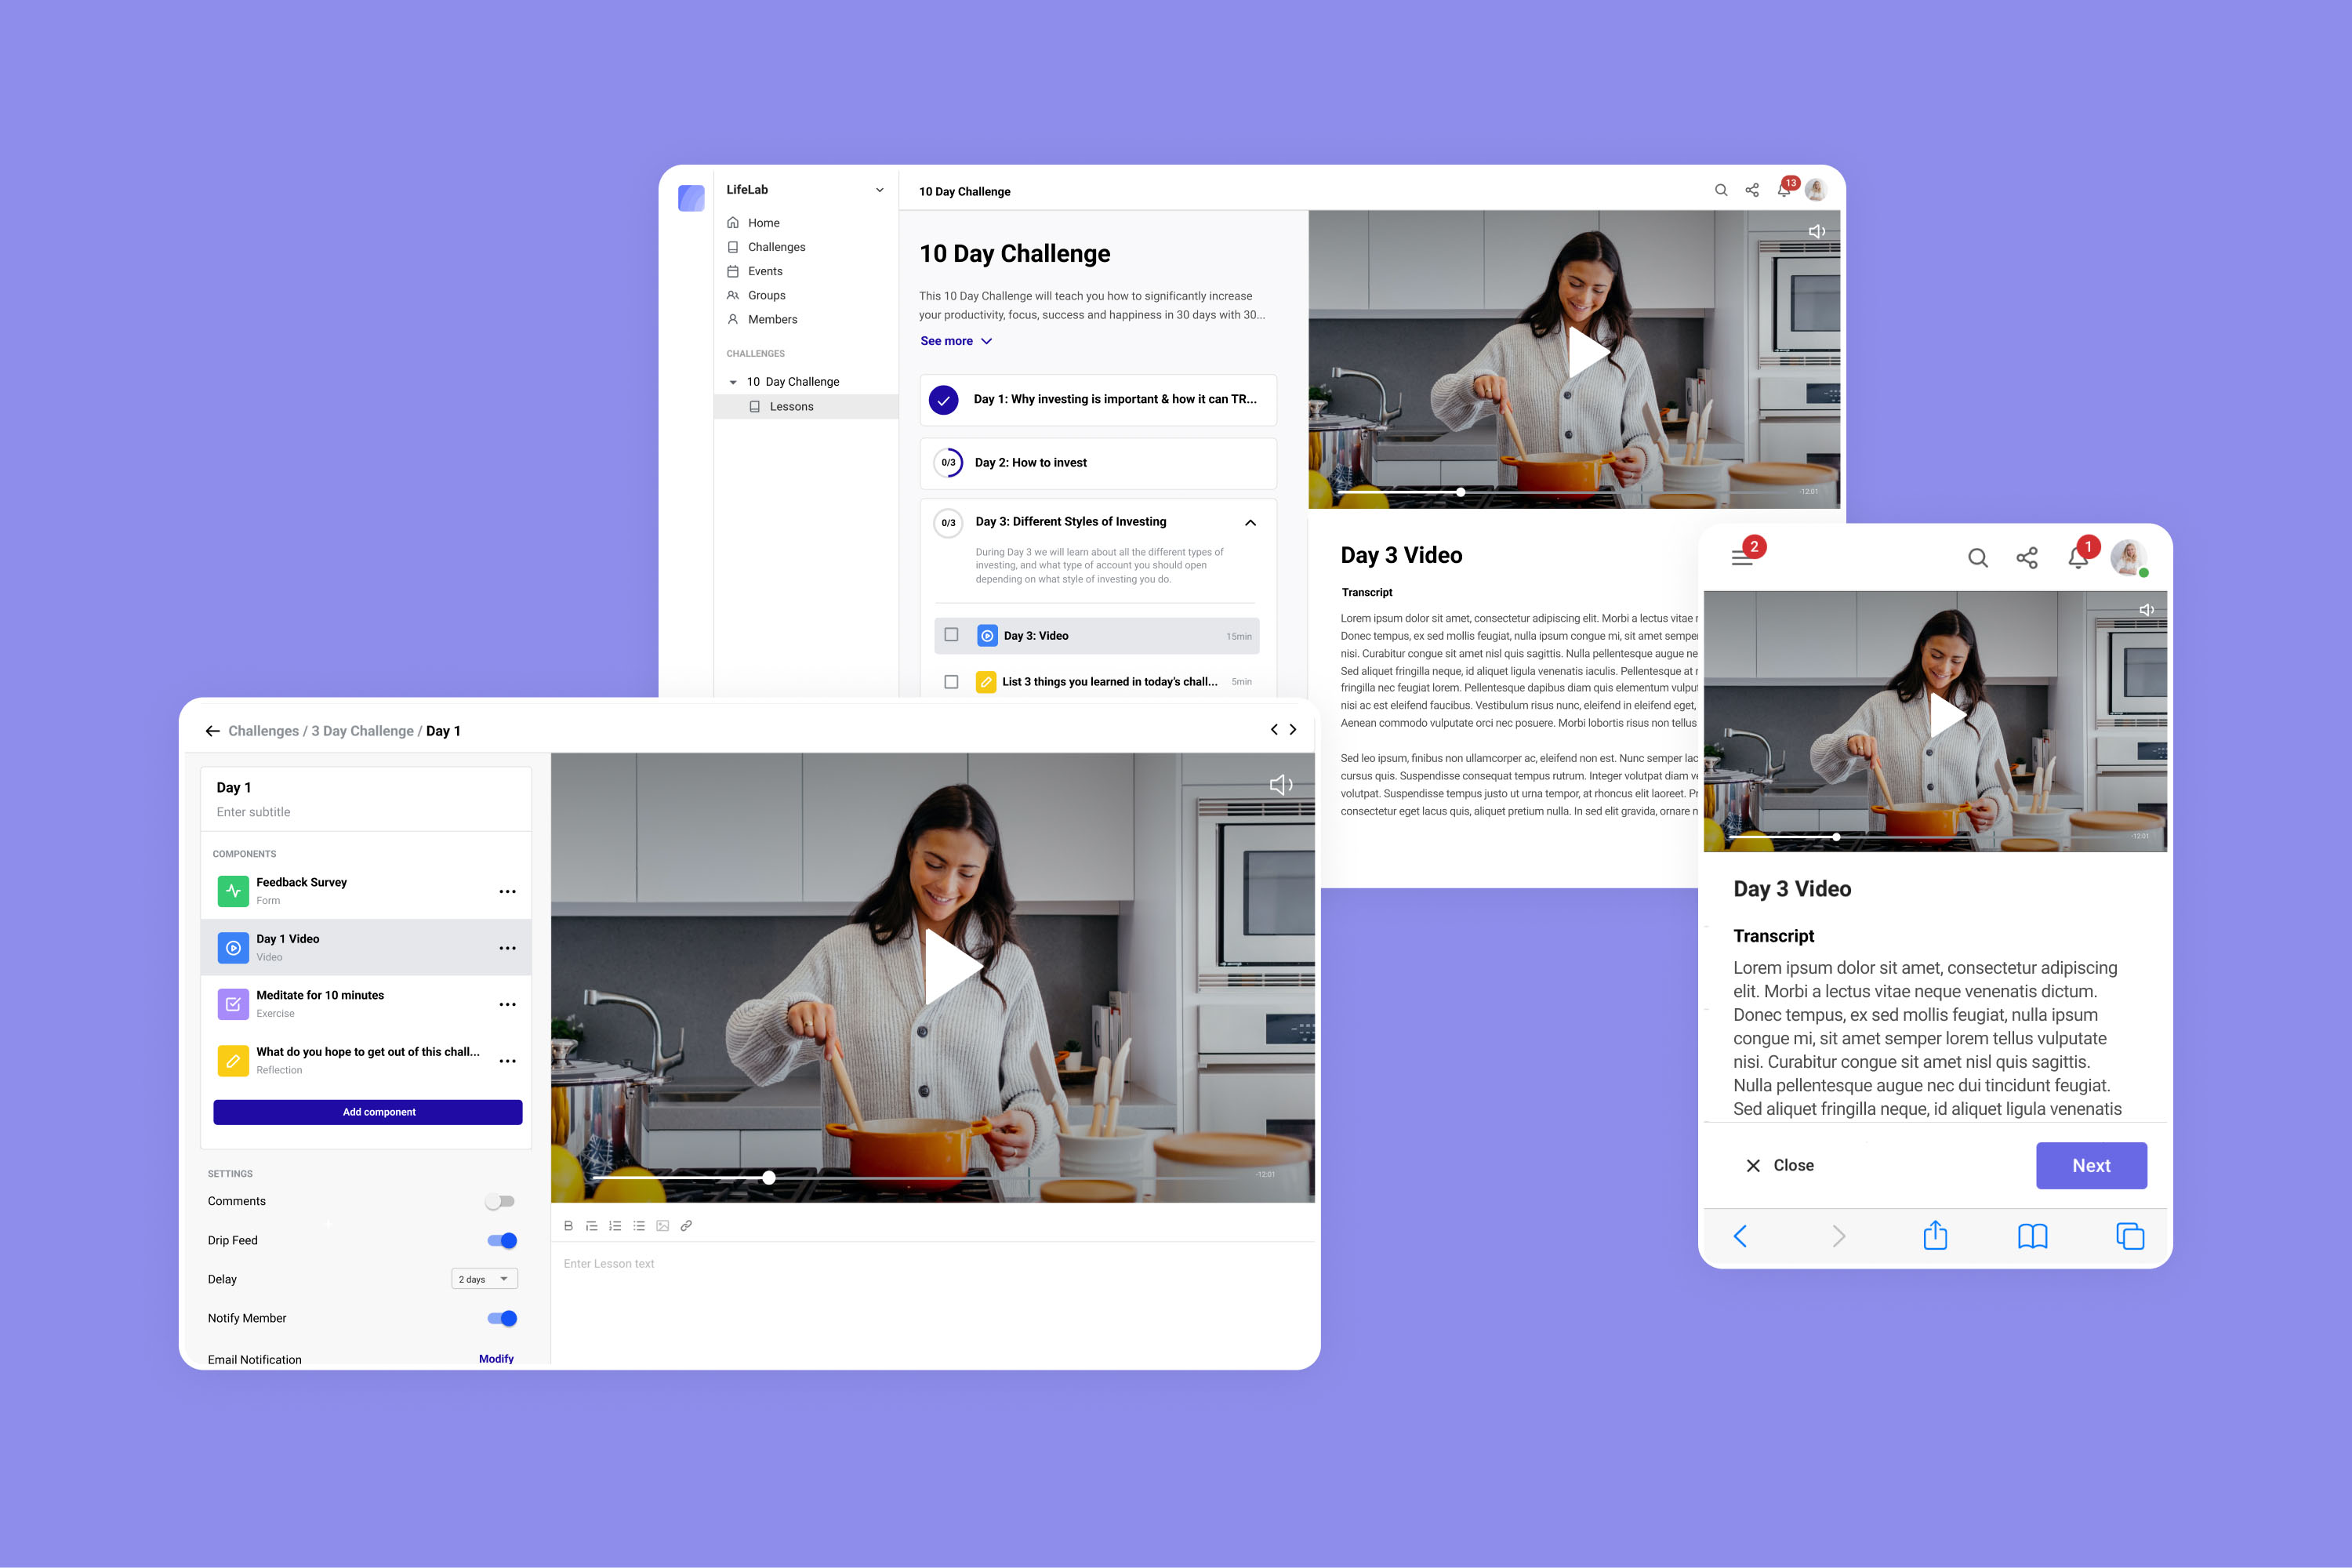Toggle the Comments switch on
The width and height of the screenshot is (2352, 1568).
tap(500, 1201)
